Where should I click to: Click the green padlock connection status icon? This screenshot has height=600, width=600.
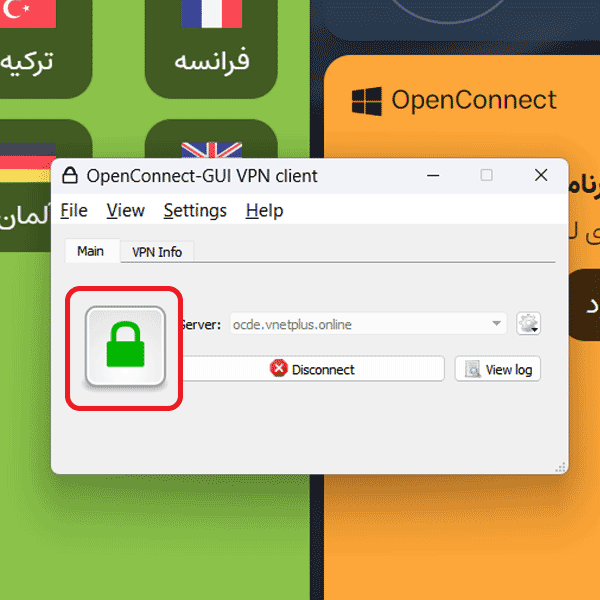coord(125,347)
